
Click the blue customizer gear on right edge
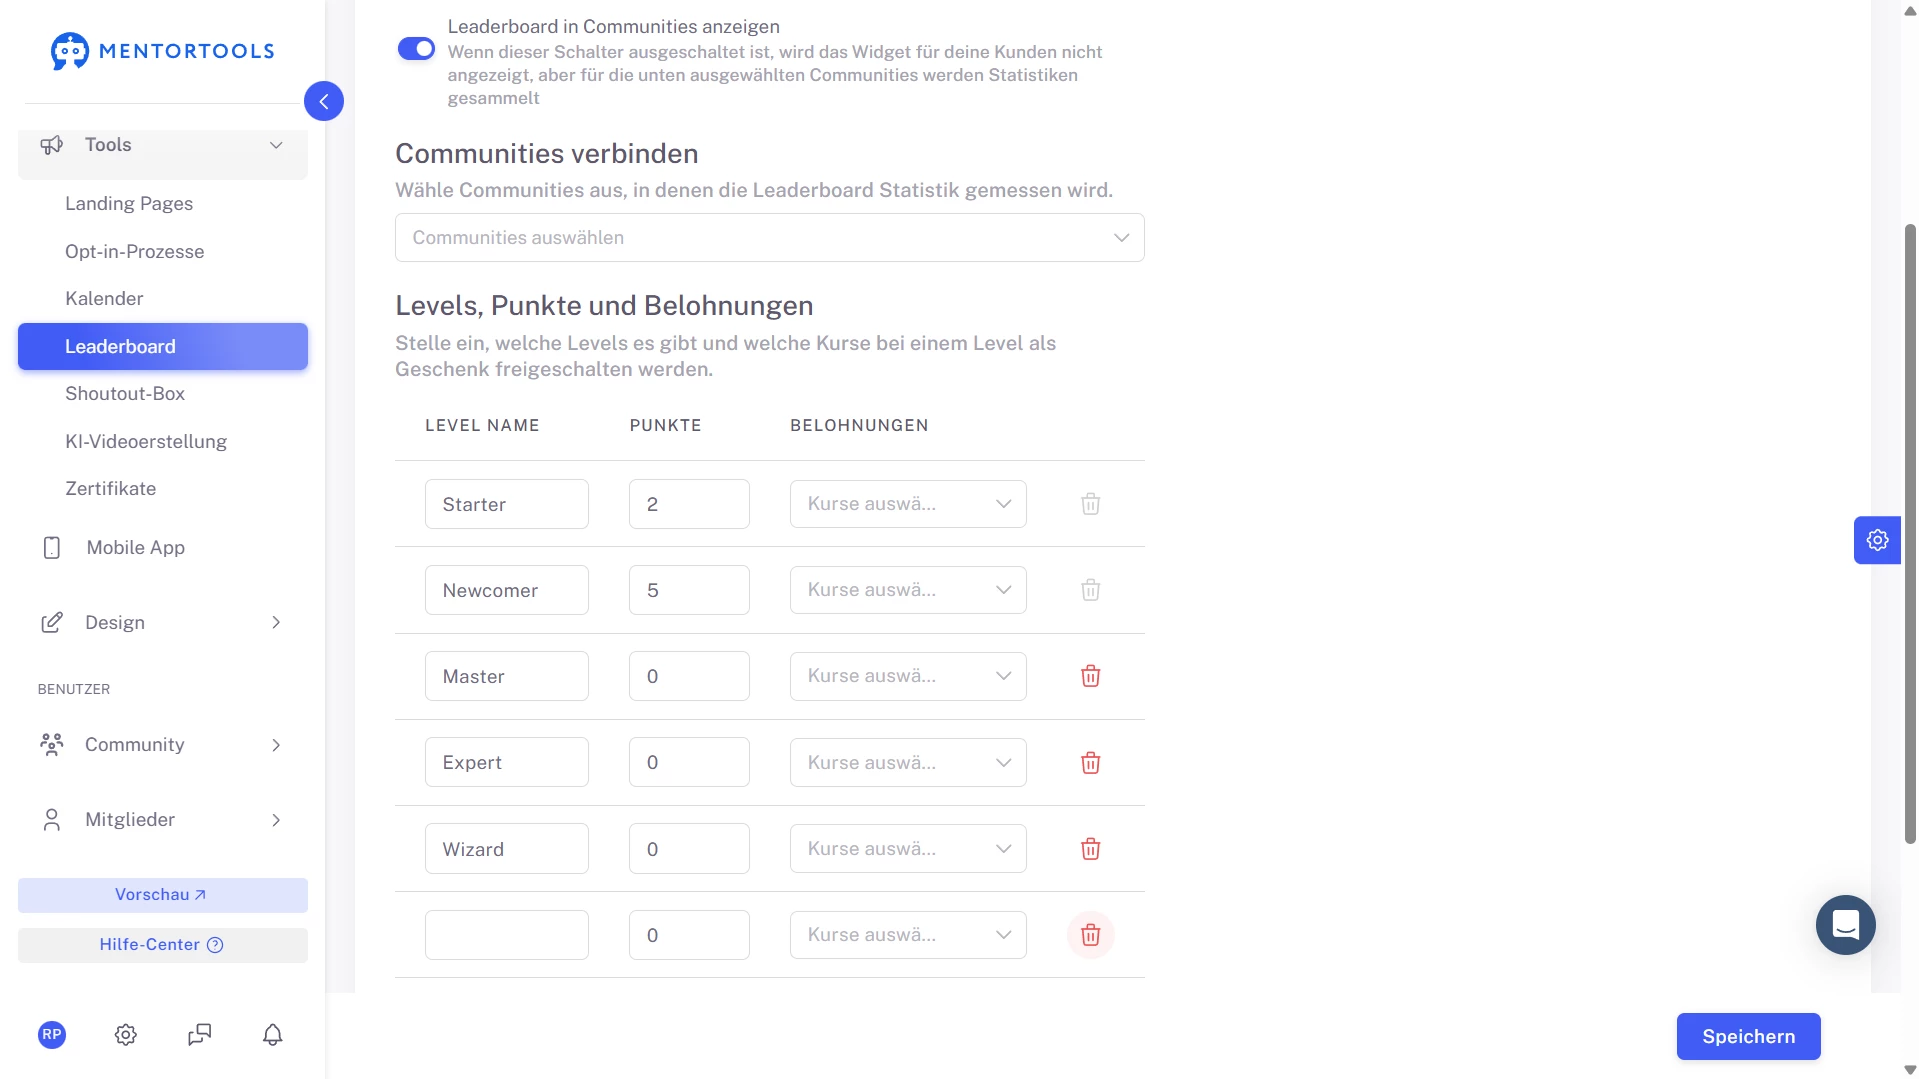(x=1877, y=540)
